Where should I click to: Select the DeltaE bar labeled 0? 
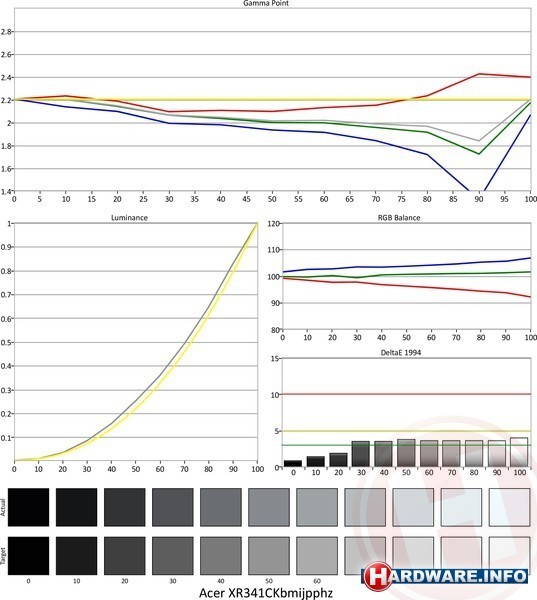click(x=293, y=464)
